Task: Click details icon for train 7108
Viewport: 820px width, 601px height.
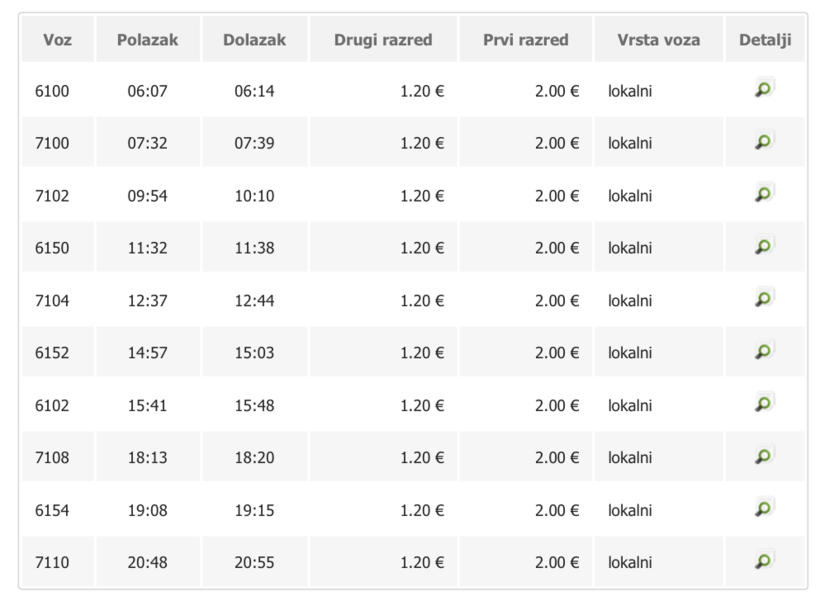Action: [764, 455]
